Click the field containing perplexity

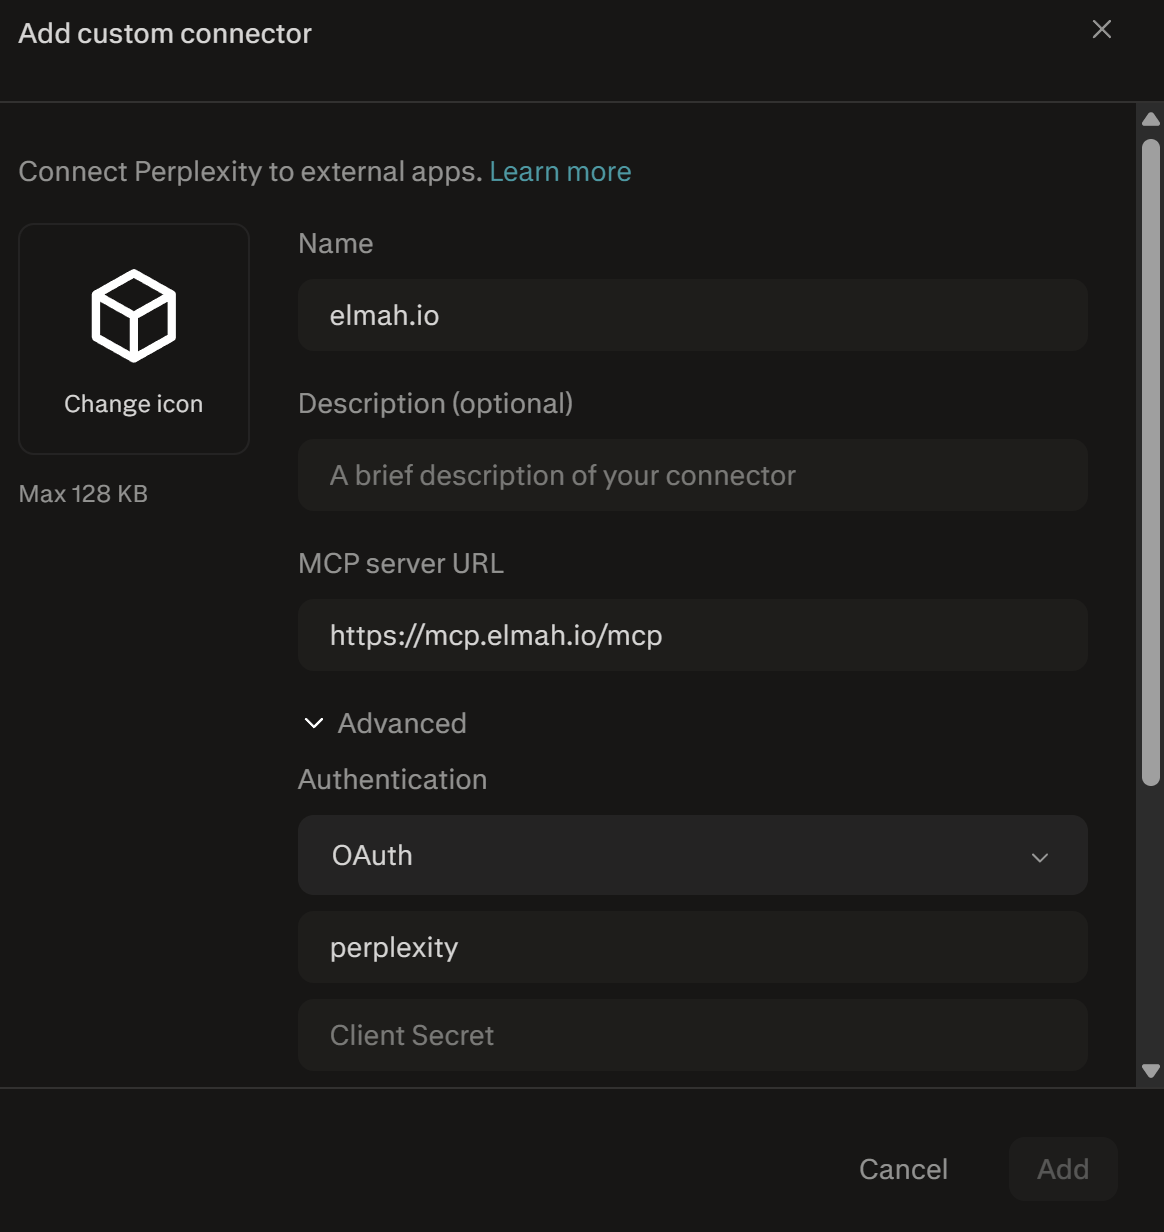[x=692, y=947]
